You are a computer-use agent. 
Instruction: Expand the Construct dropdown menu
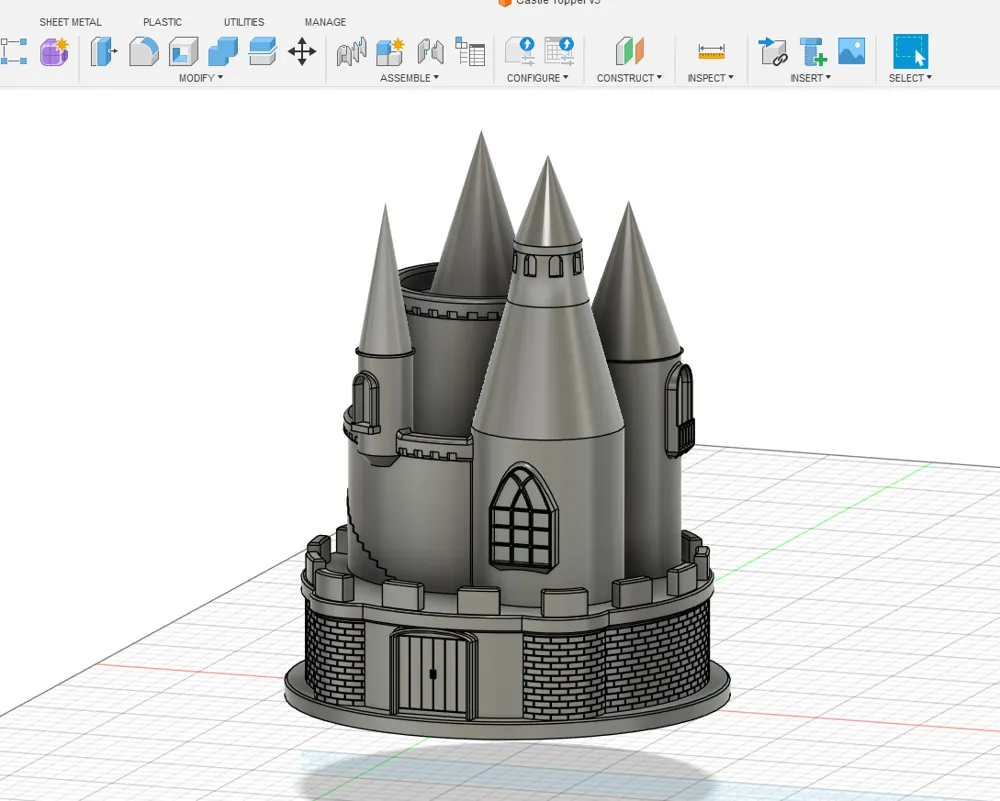click(629, 78)
